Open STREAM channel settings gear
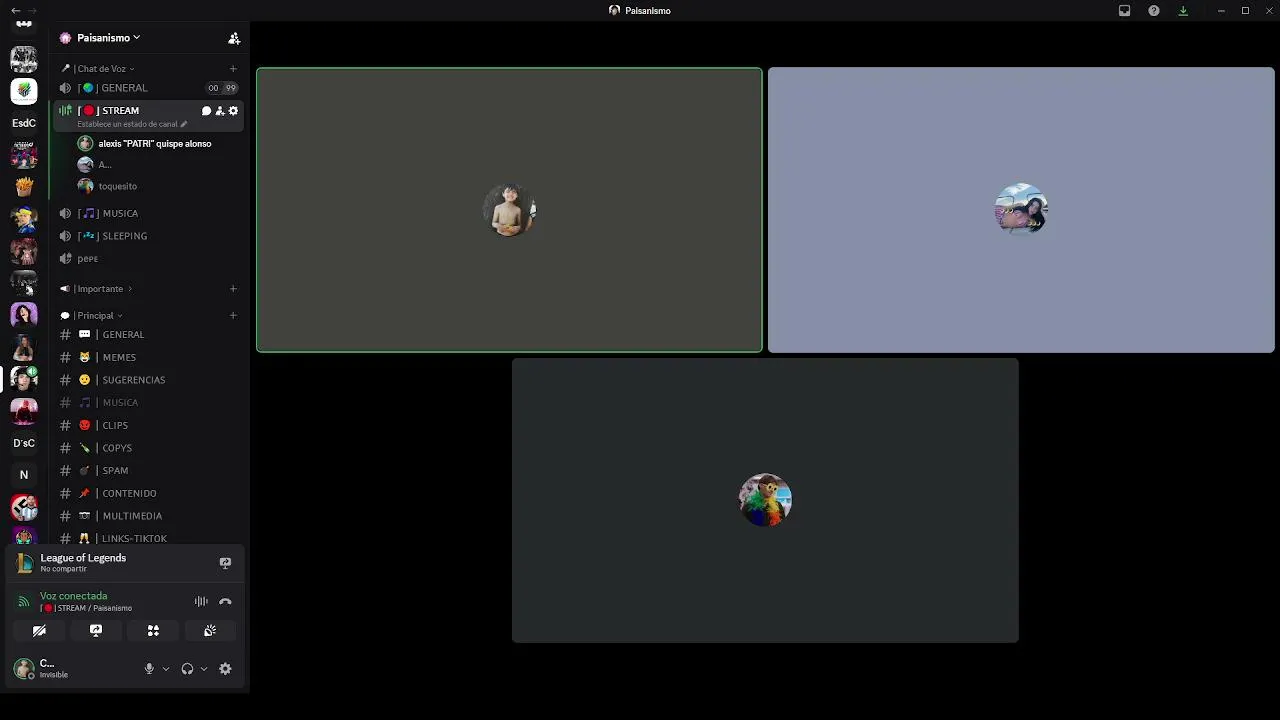 pos(233,111)
